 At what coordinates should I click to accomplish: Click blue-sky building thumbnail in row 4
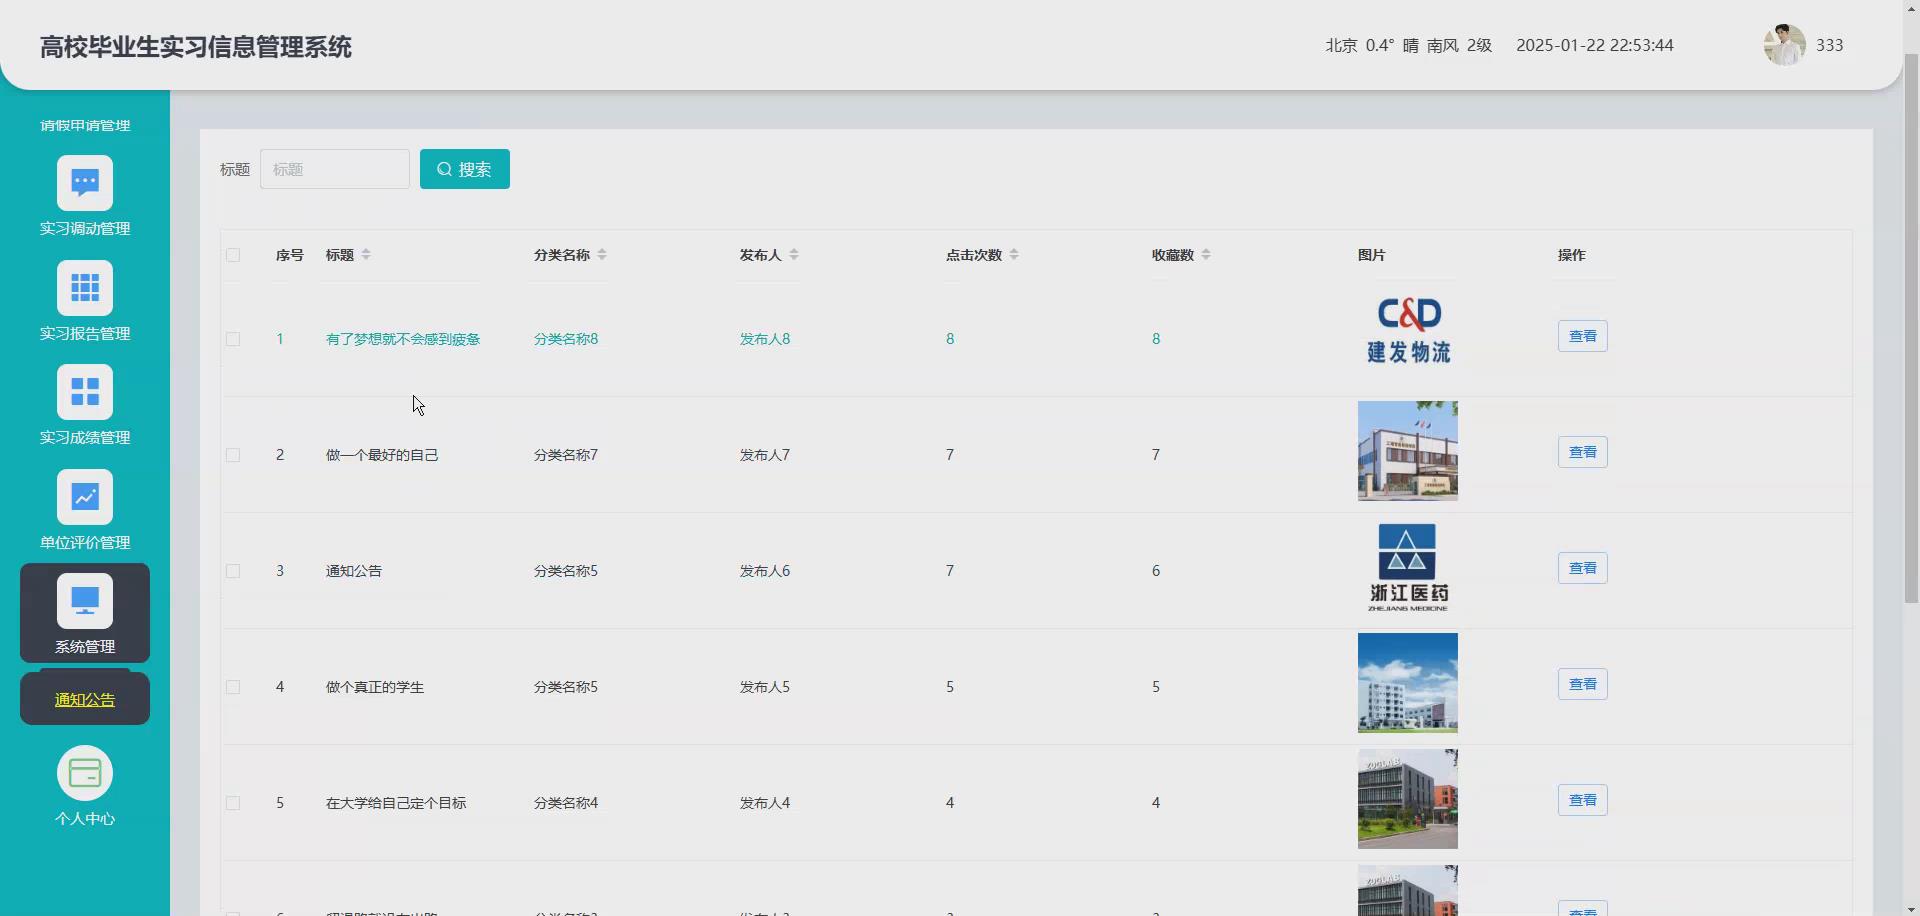pos(1408,683)
